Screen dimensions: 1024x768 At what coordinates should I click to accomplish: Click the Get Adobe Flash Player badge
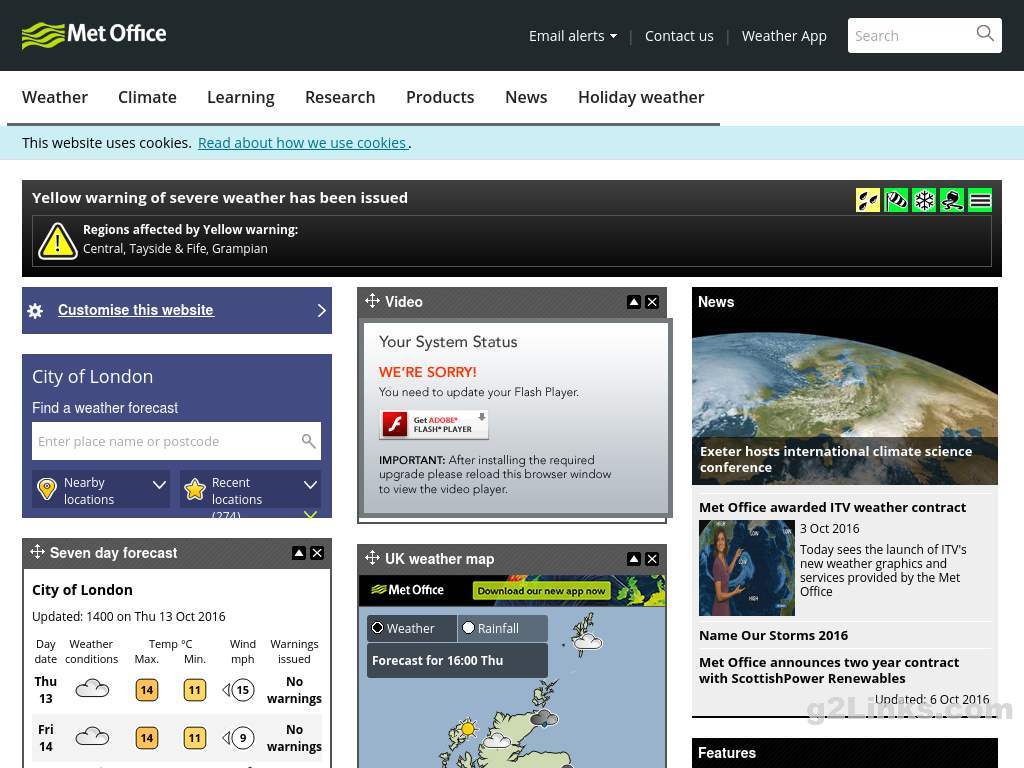pos(434,424)
